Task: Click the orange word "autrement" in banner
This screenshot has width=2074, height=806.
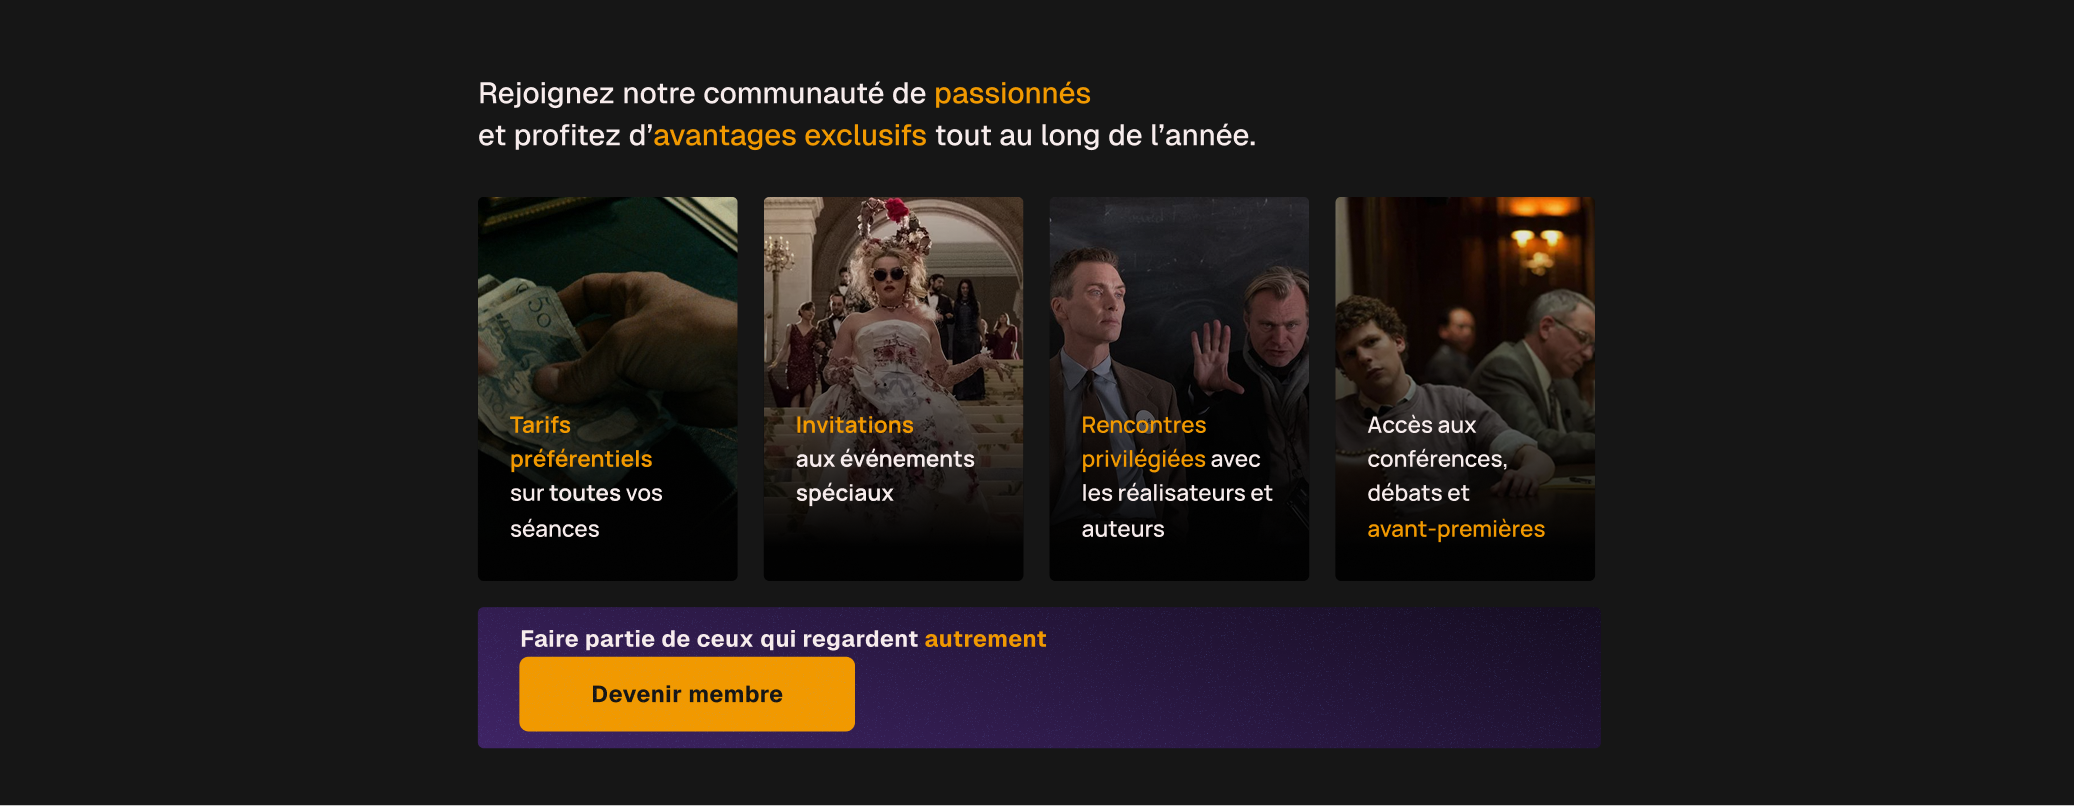Action: click(x=985, y=639)
